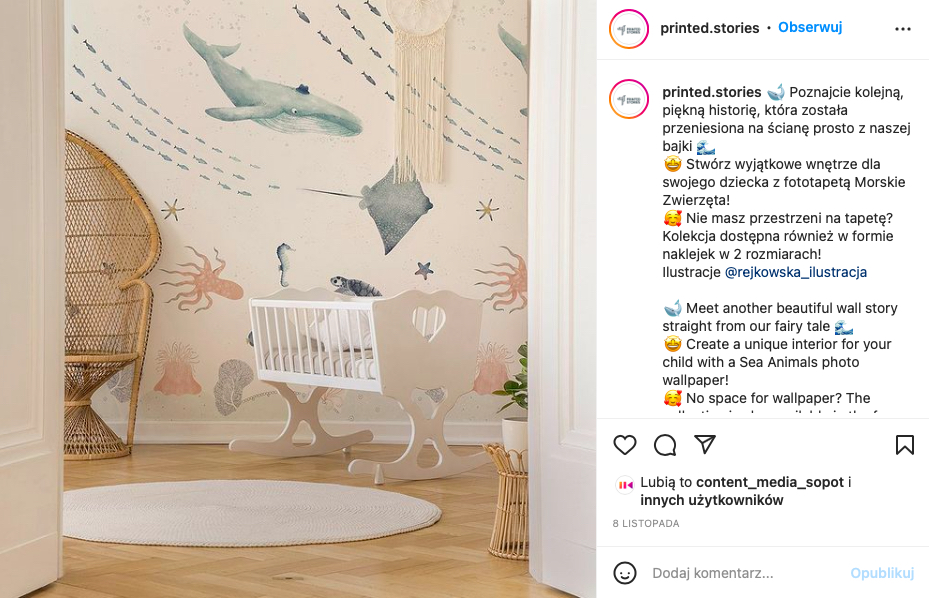Open printed.stories username in header
929x598 pixels.
(x=709, y=28)
